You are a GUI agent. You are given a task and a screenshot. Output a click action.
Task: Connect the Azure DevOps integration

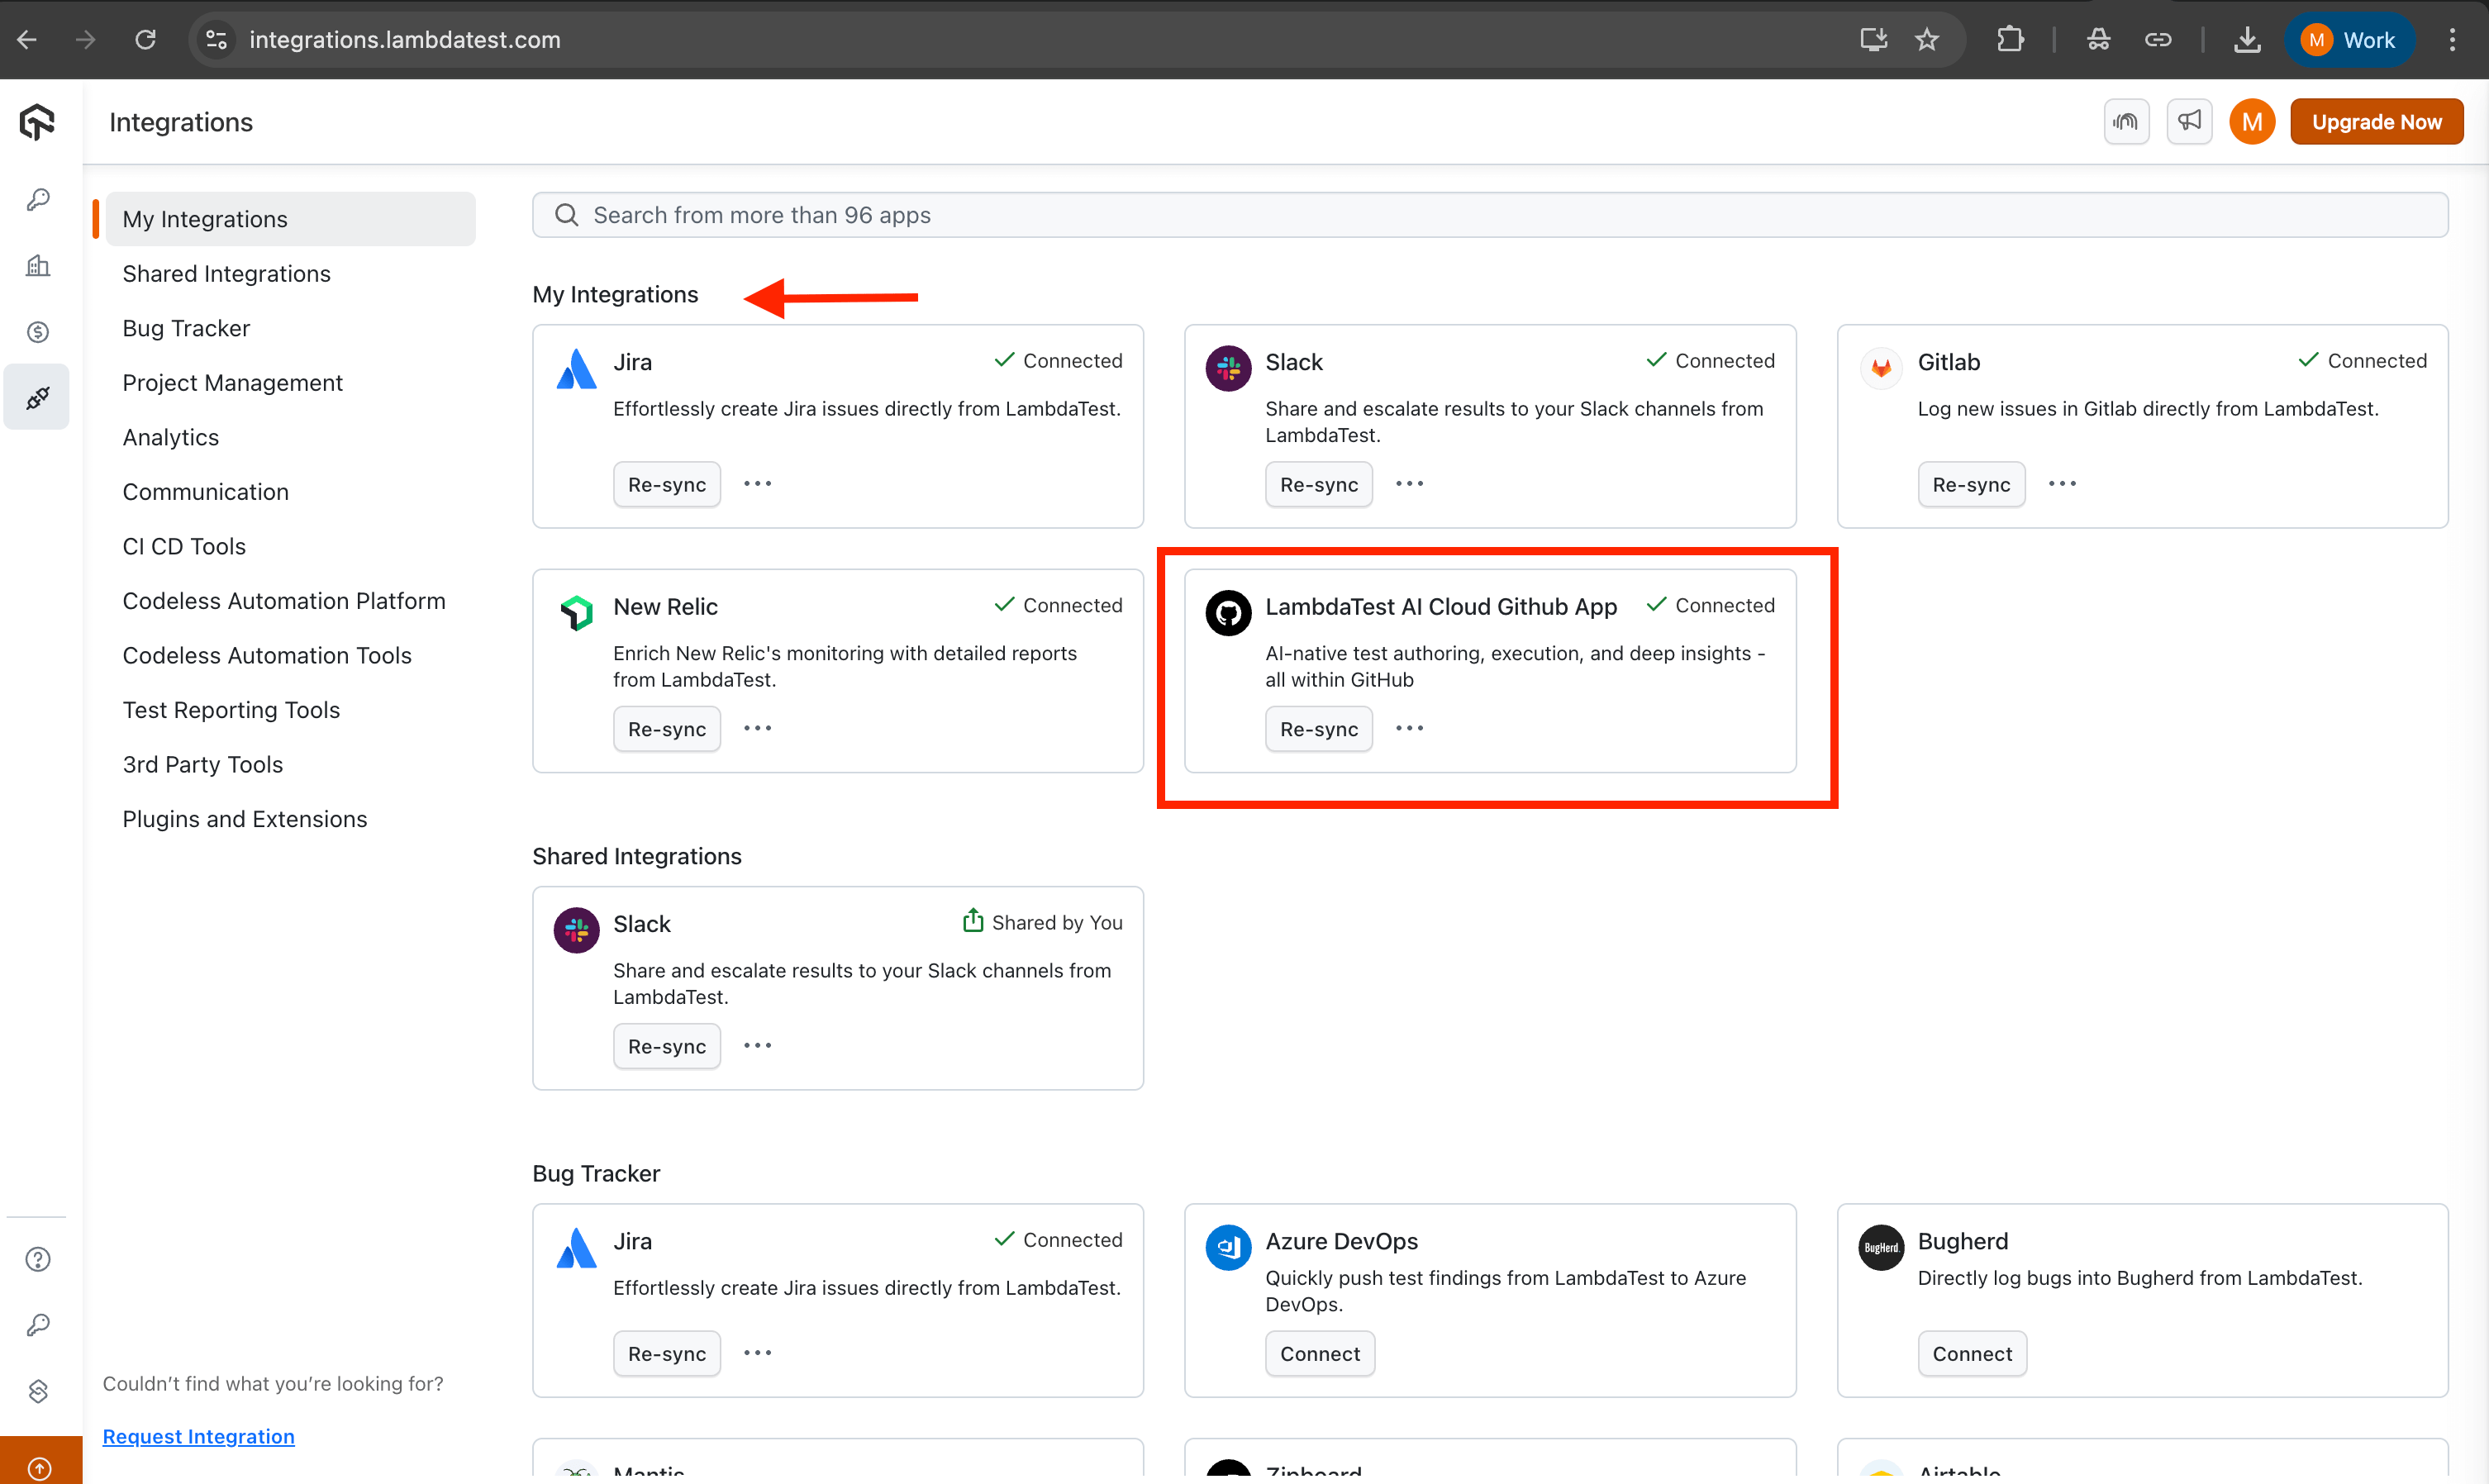[x=1319, y=1353]
